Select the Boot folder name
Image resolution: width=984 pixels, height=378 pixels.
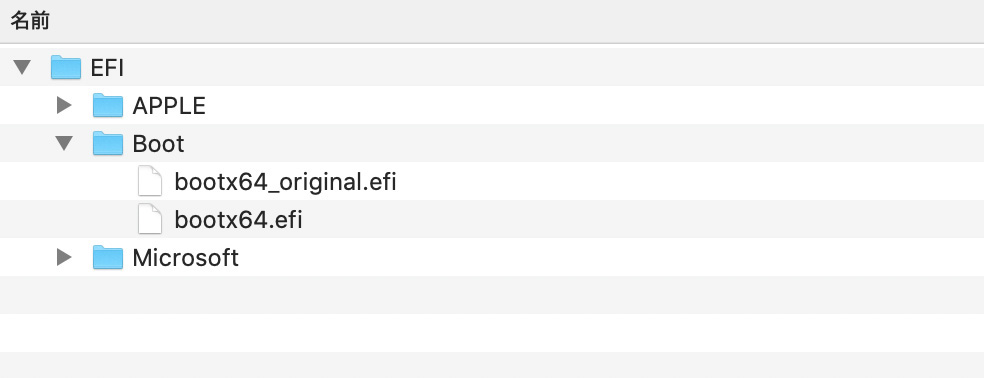coord(158,144)
